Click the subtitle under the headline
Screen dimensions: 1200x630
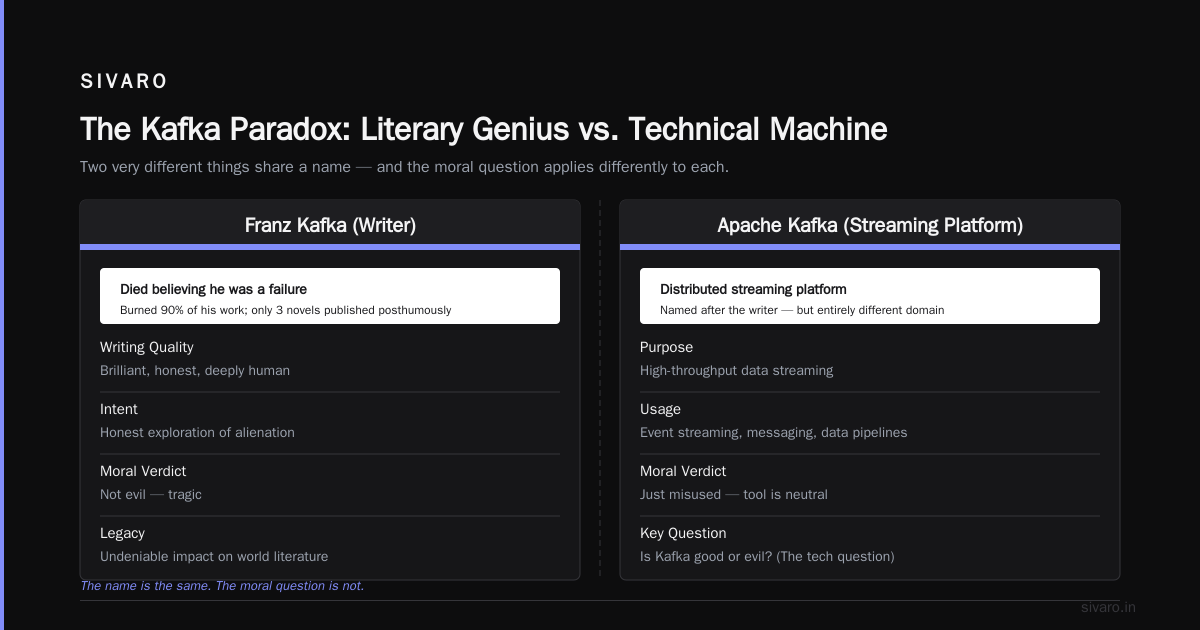coord(404,167)
